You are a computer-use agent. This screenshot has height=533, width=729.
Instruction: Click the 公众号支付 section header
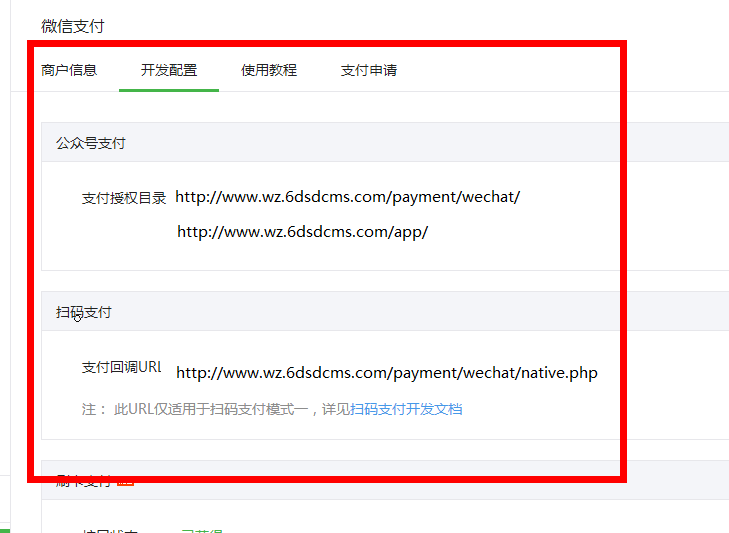pyautogui.click(x=91, y=143)
